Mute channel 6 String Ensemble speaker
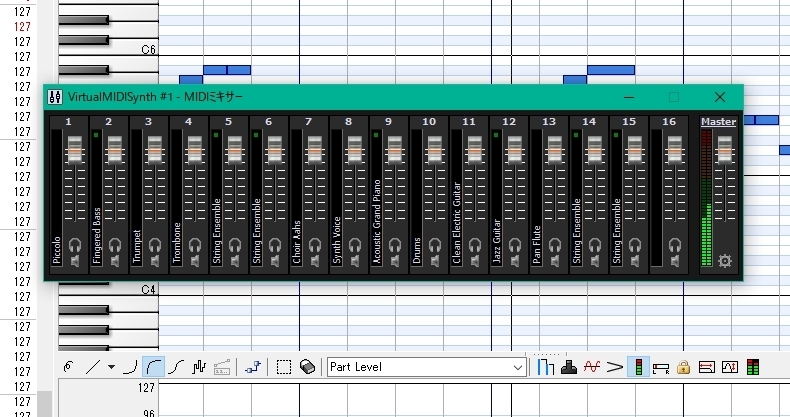This screenshot has height=417, width=790. [275, 261]
